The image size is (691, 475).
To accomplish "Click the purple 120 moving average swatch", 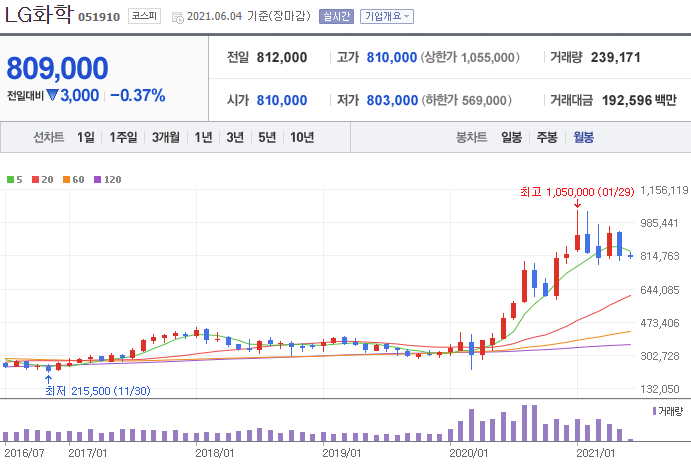I will [98, 180].
